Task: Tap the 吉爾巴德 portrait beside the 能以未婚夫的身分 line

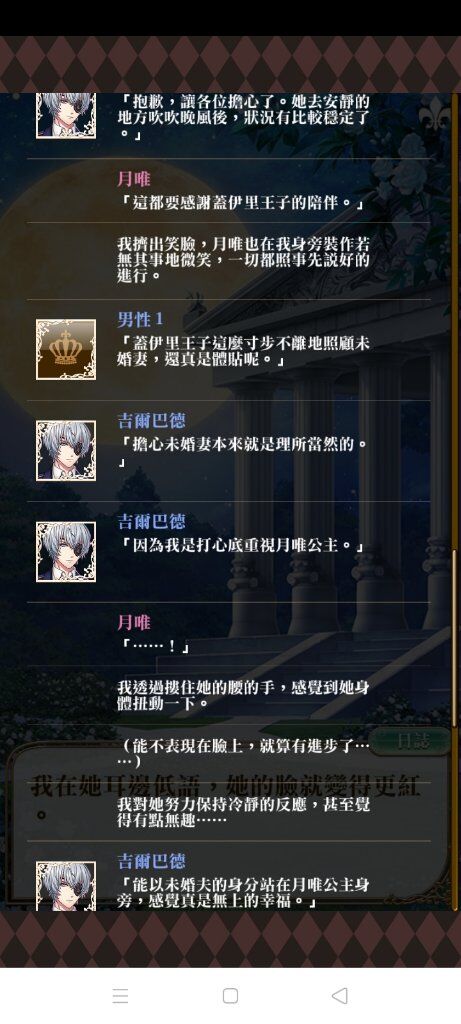Action: point(65,886)
